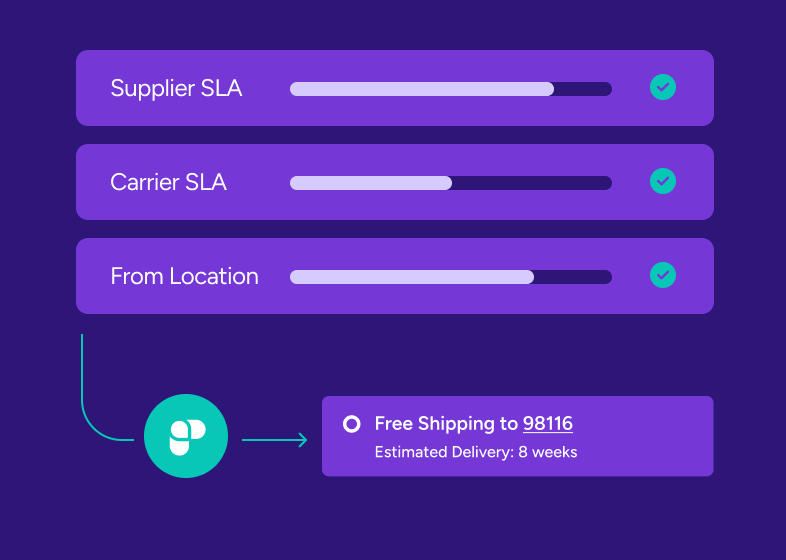Click the From Location checkmark icon
786x560 pixels.
click(662, 275)
